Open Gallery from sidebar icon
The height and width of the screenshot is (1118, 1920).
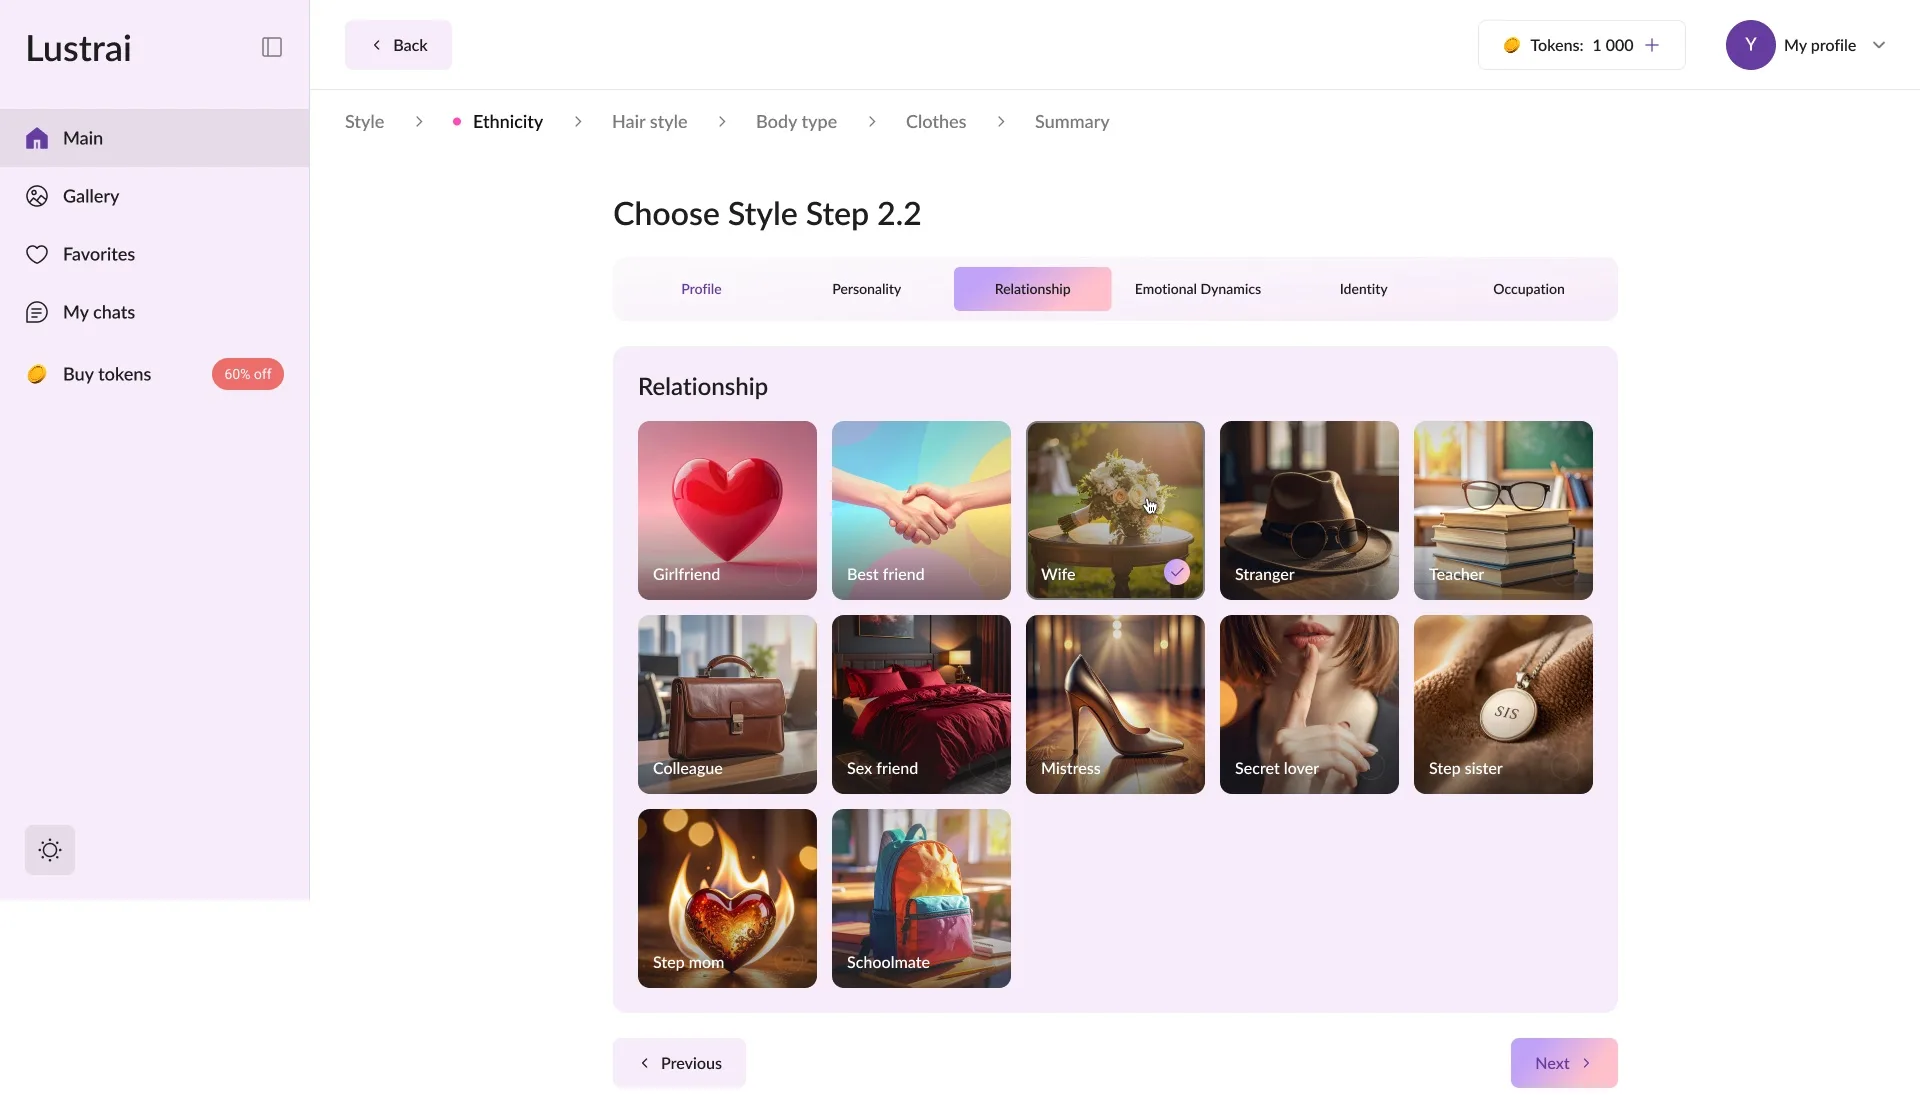pos(37,196)
